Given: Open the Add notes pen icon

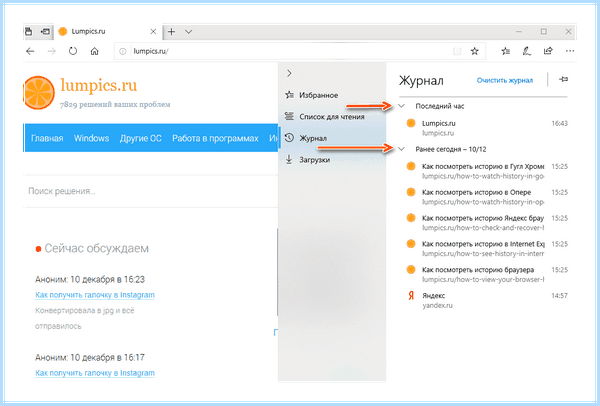Looking at the screenshot, I should click(527, 51).
